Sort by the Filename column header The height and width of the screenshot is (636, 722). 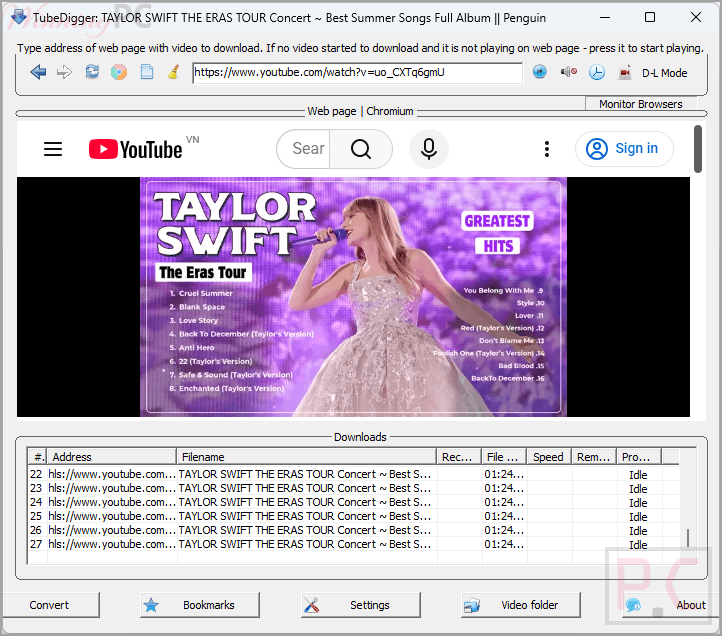[306, 457]
